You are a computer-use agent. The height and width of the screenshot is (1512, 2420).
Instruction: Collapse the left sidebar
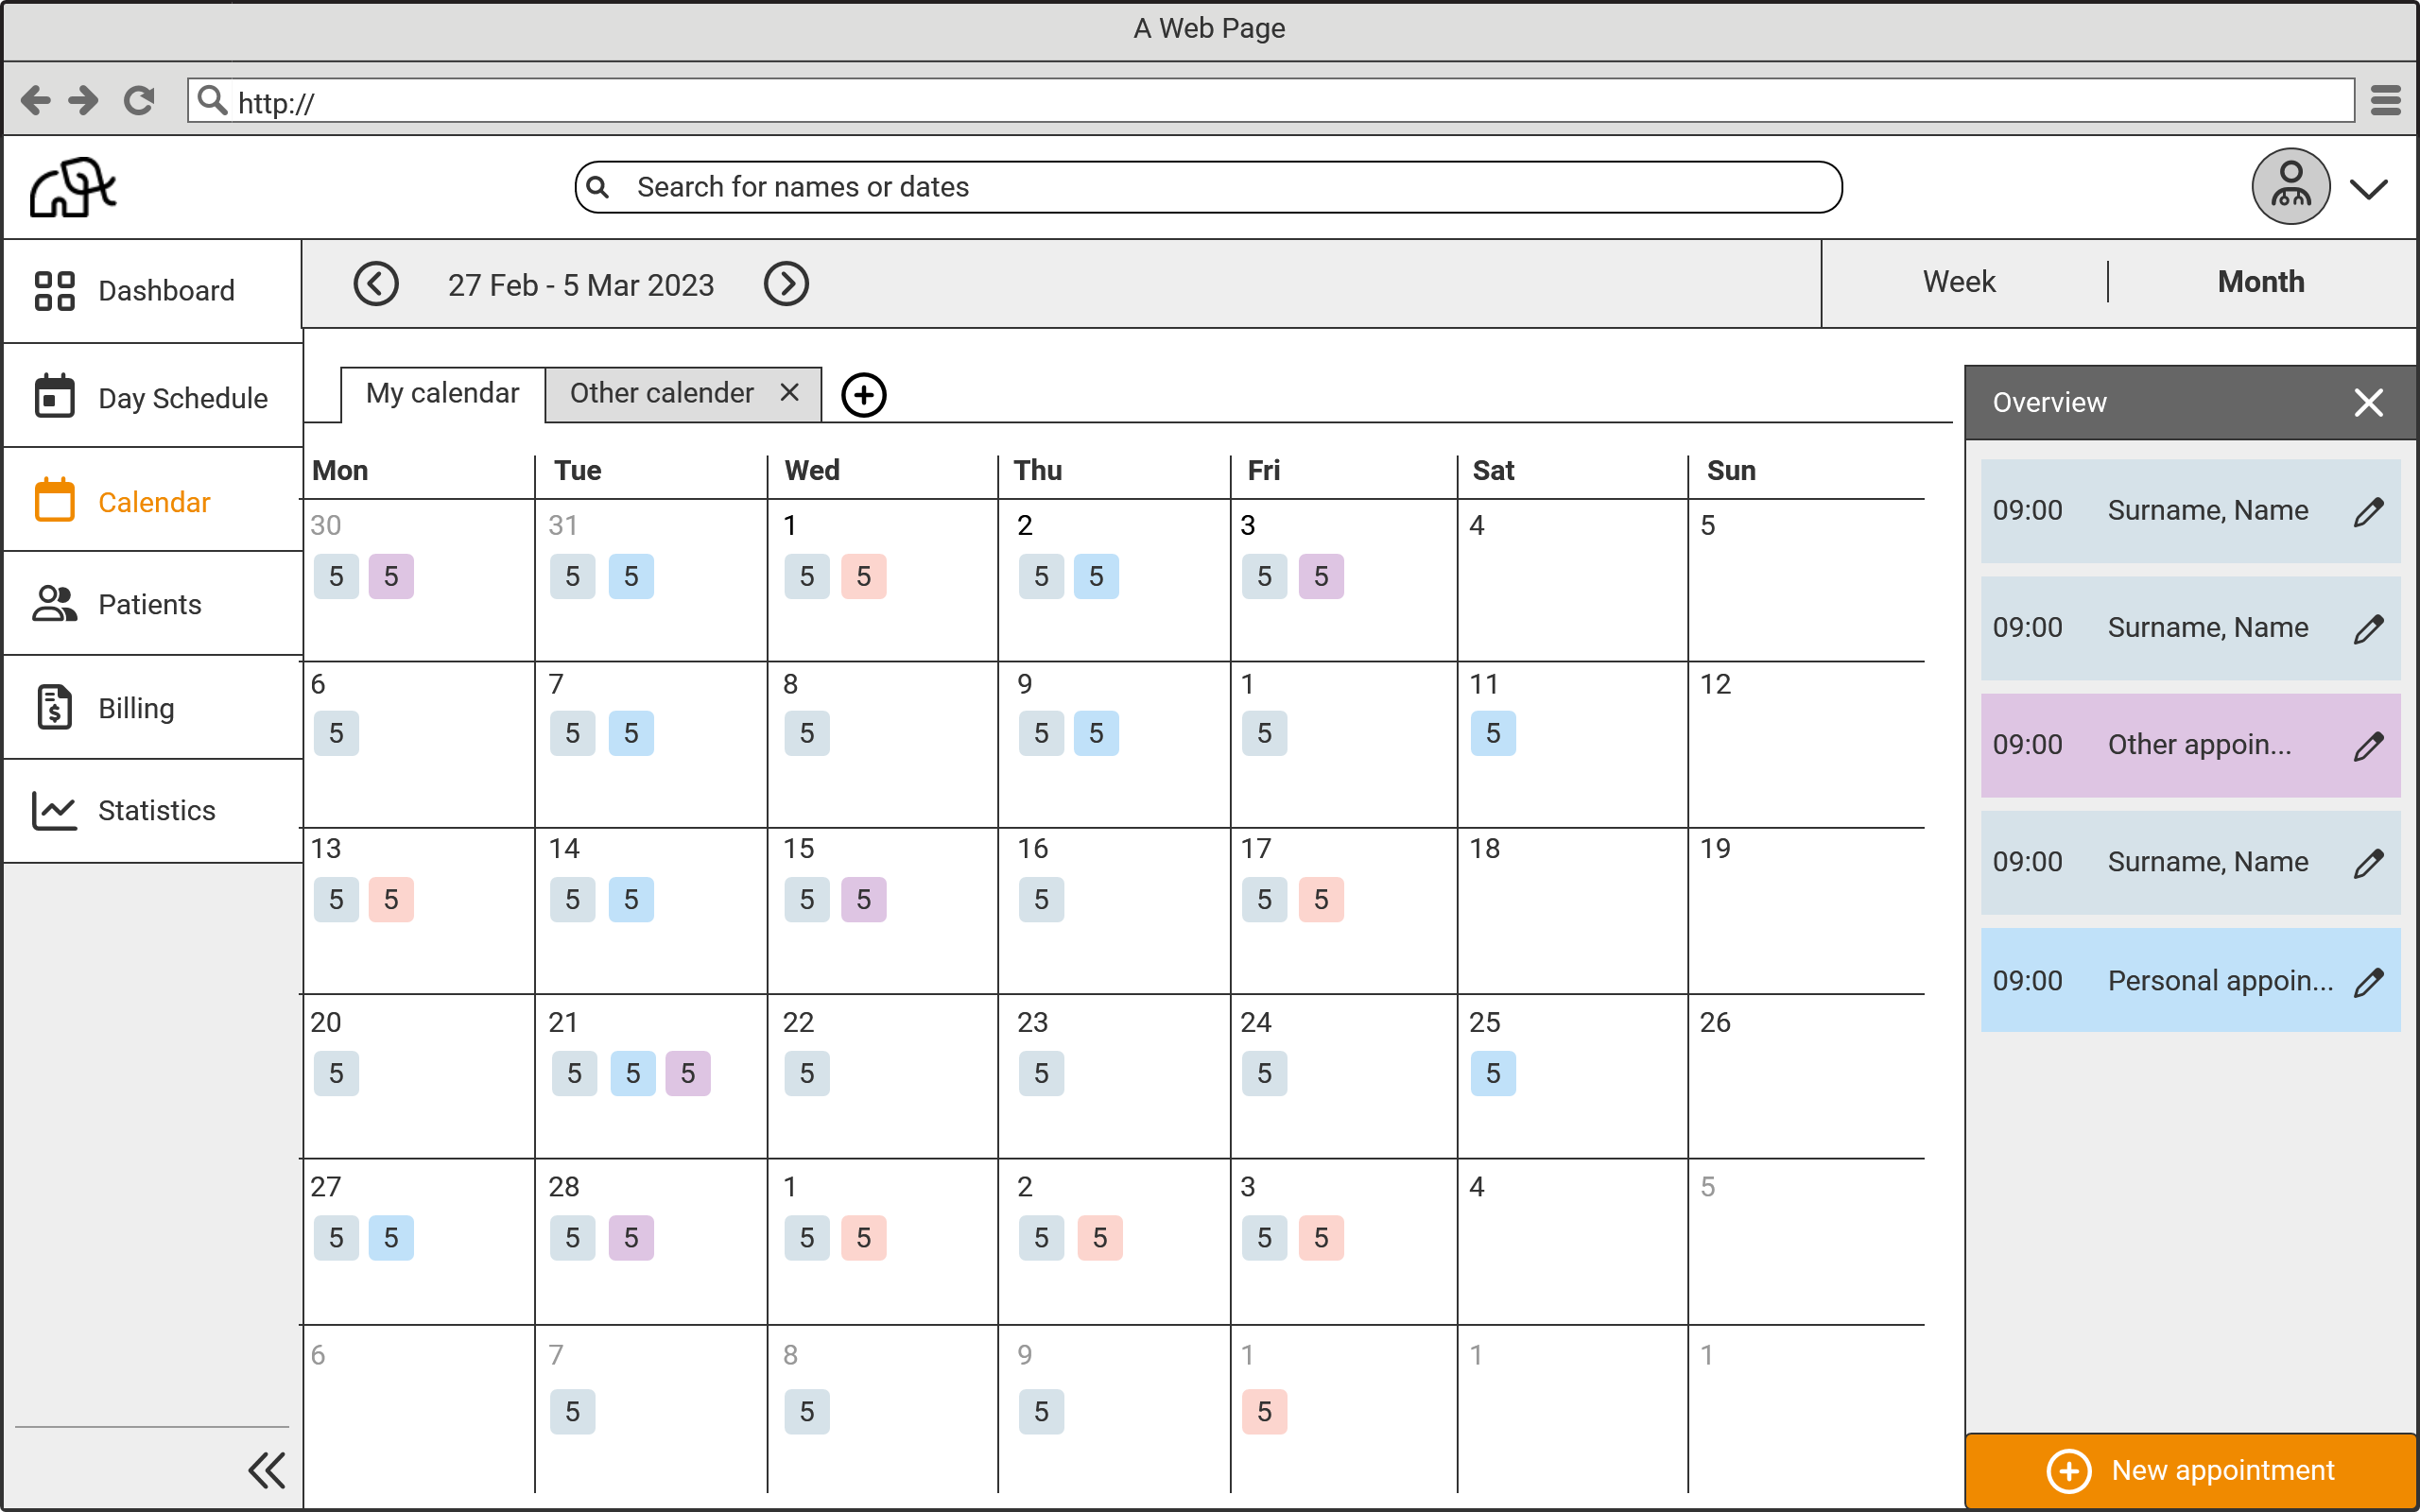[266, 1469]
